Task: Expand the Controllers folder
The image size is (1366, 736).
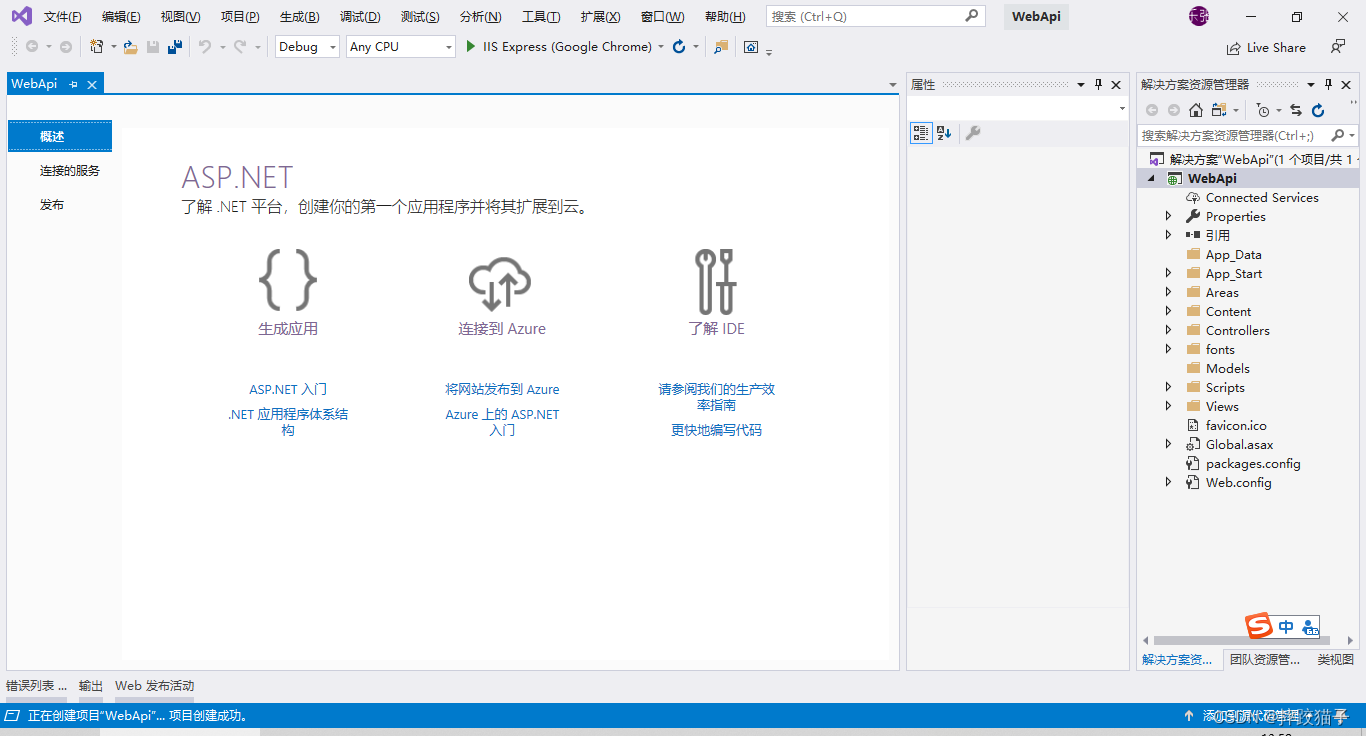Action: click(x=1168, y=330)
